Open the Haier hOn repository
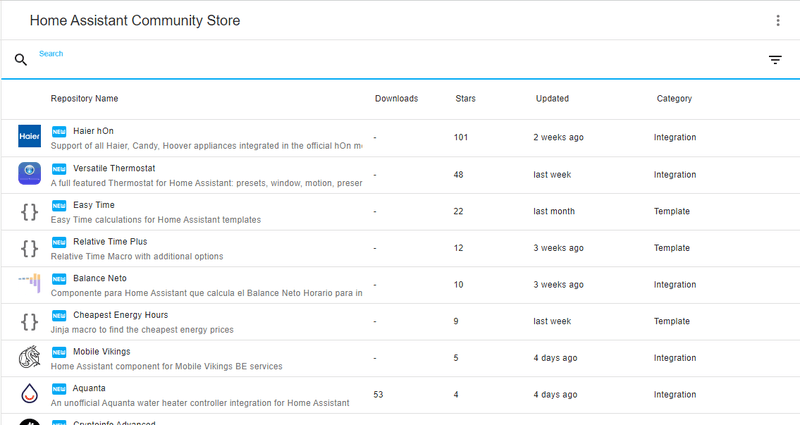 click(93, 131)
